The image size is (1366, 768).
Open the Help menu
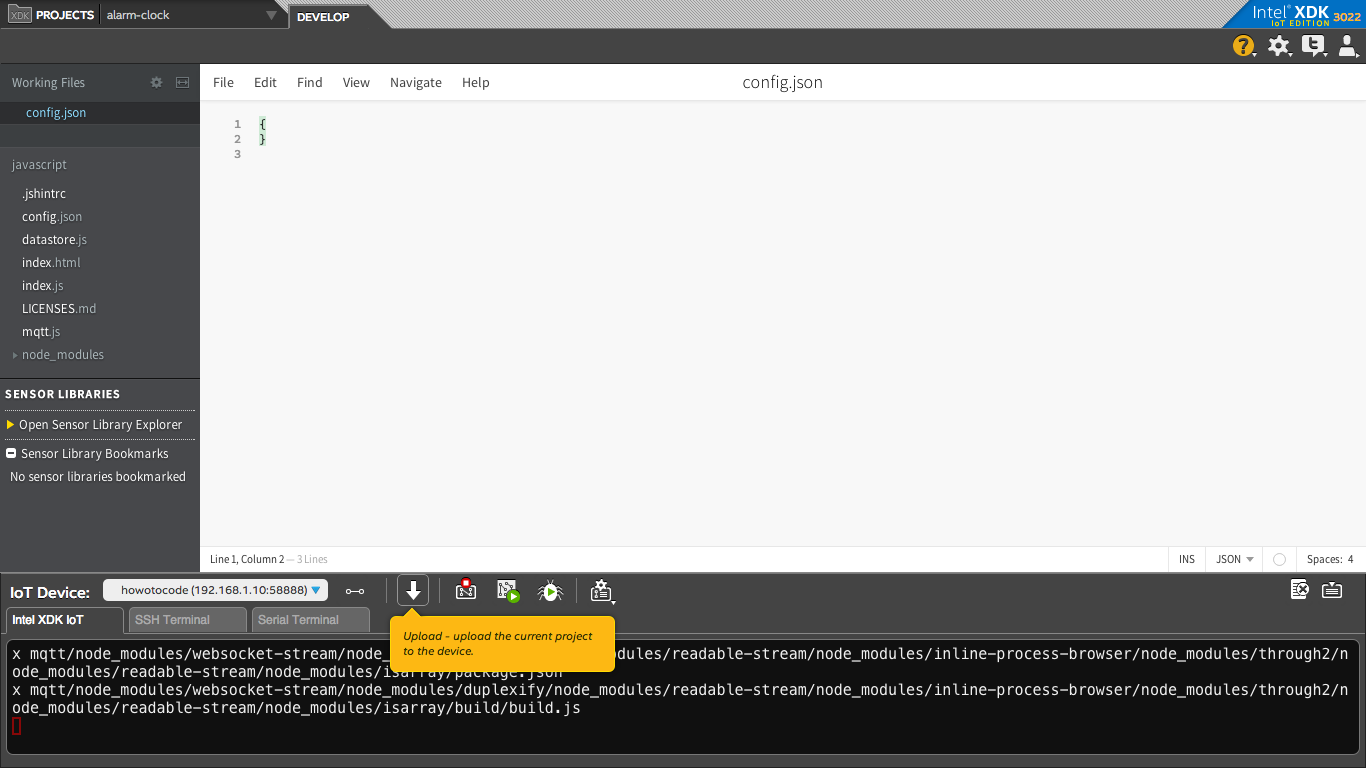(476, 83)
